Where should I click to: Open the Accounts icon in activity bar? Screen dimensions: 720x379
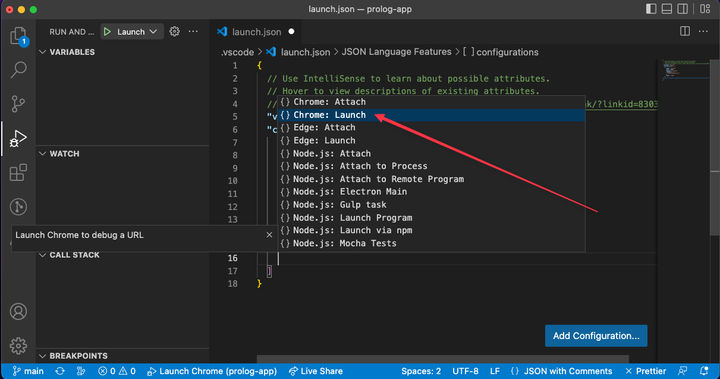click(x=18, y=311)
